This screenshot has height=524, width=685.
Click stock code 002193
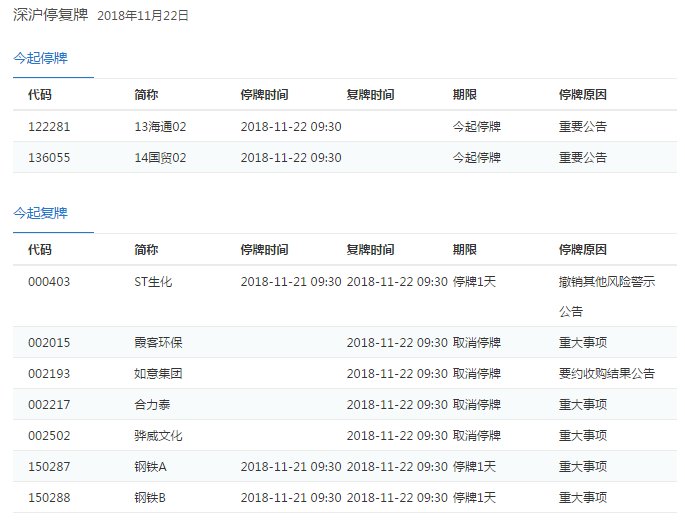click(x=49, y=374)
